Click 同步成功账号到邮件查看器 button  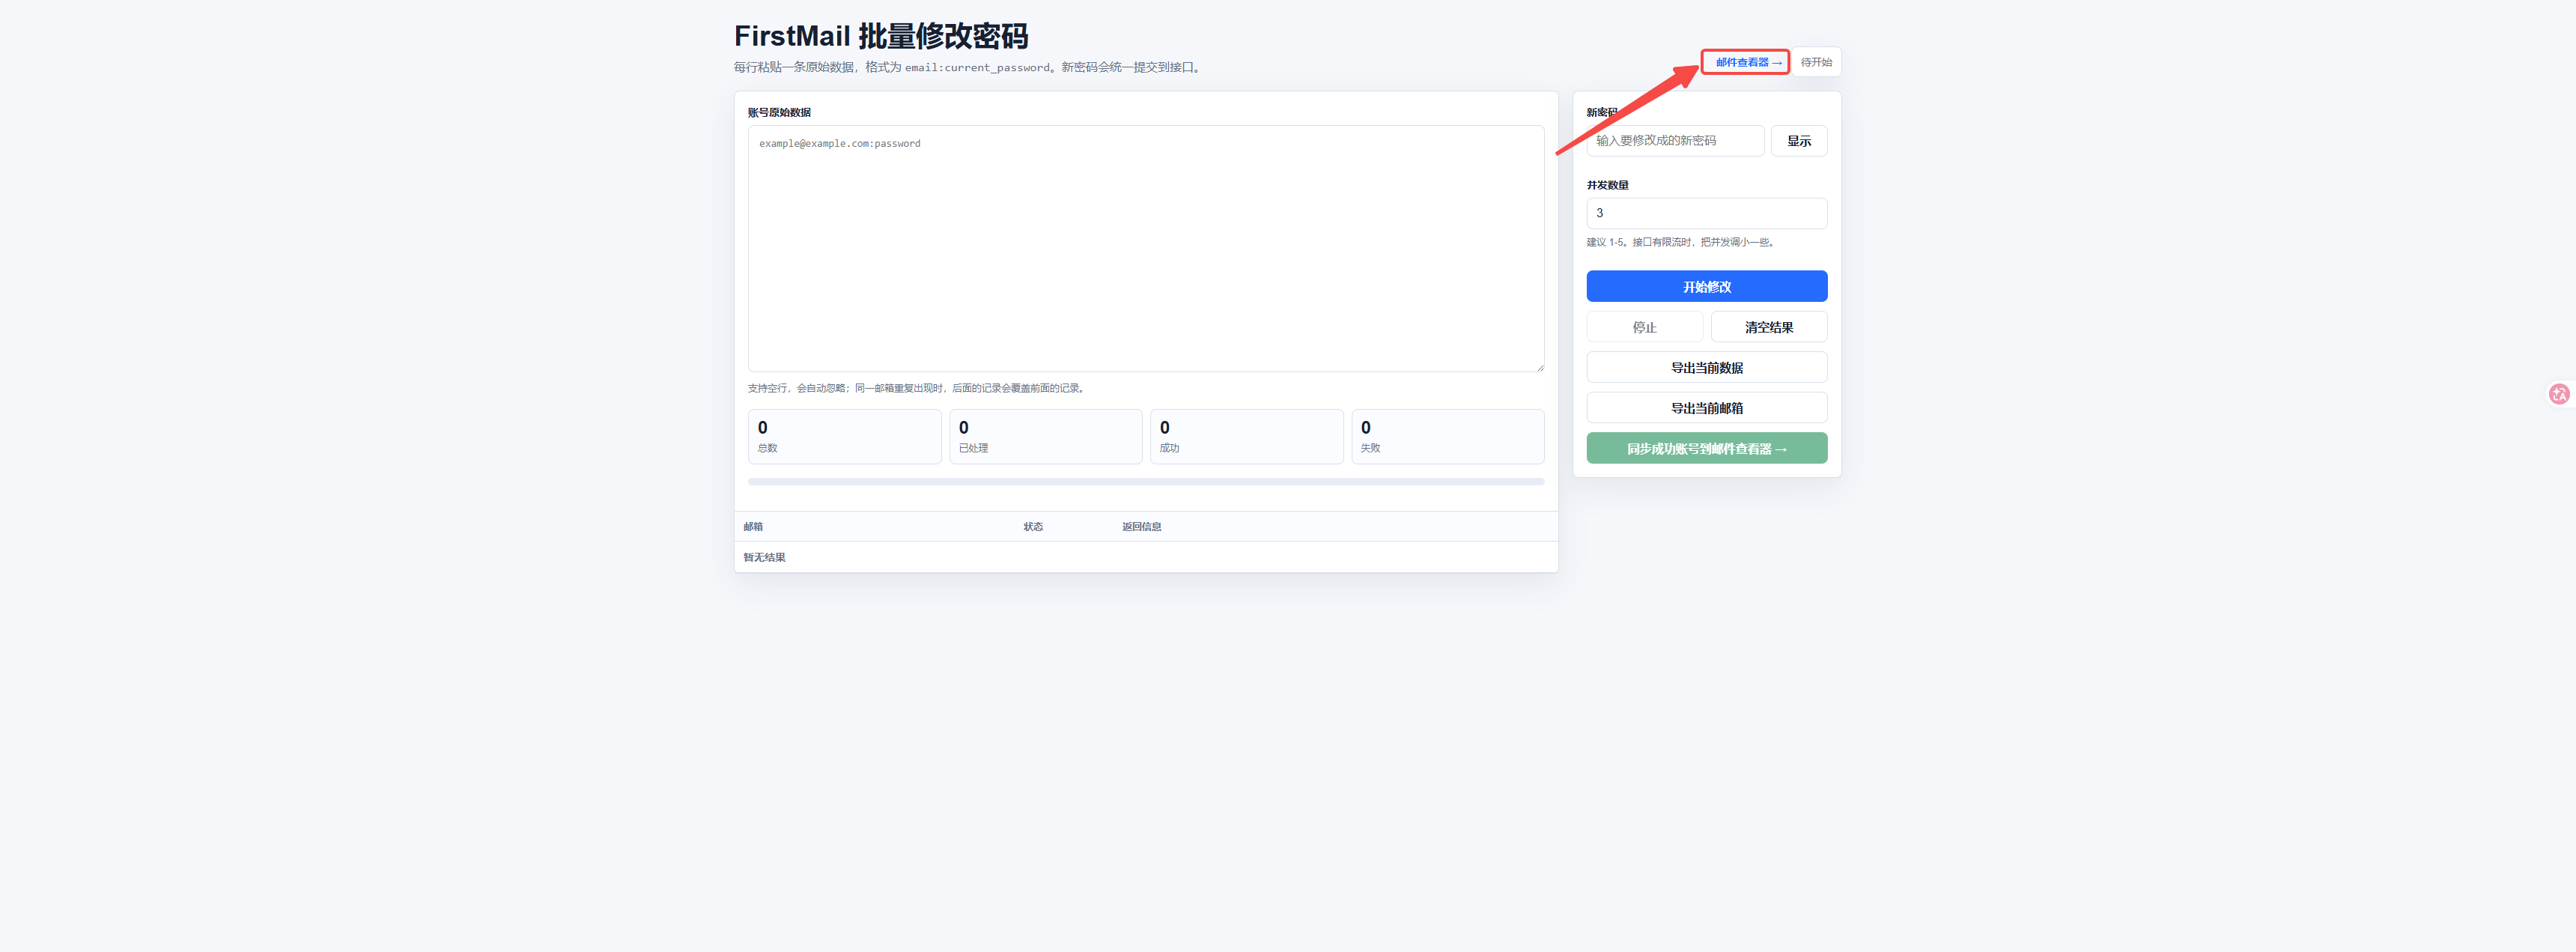(1707, 448)
